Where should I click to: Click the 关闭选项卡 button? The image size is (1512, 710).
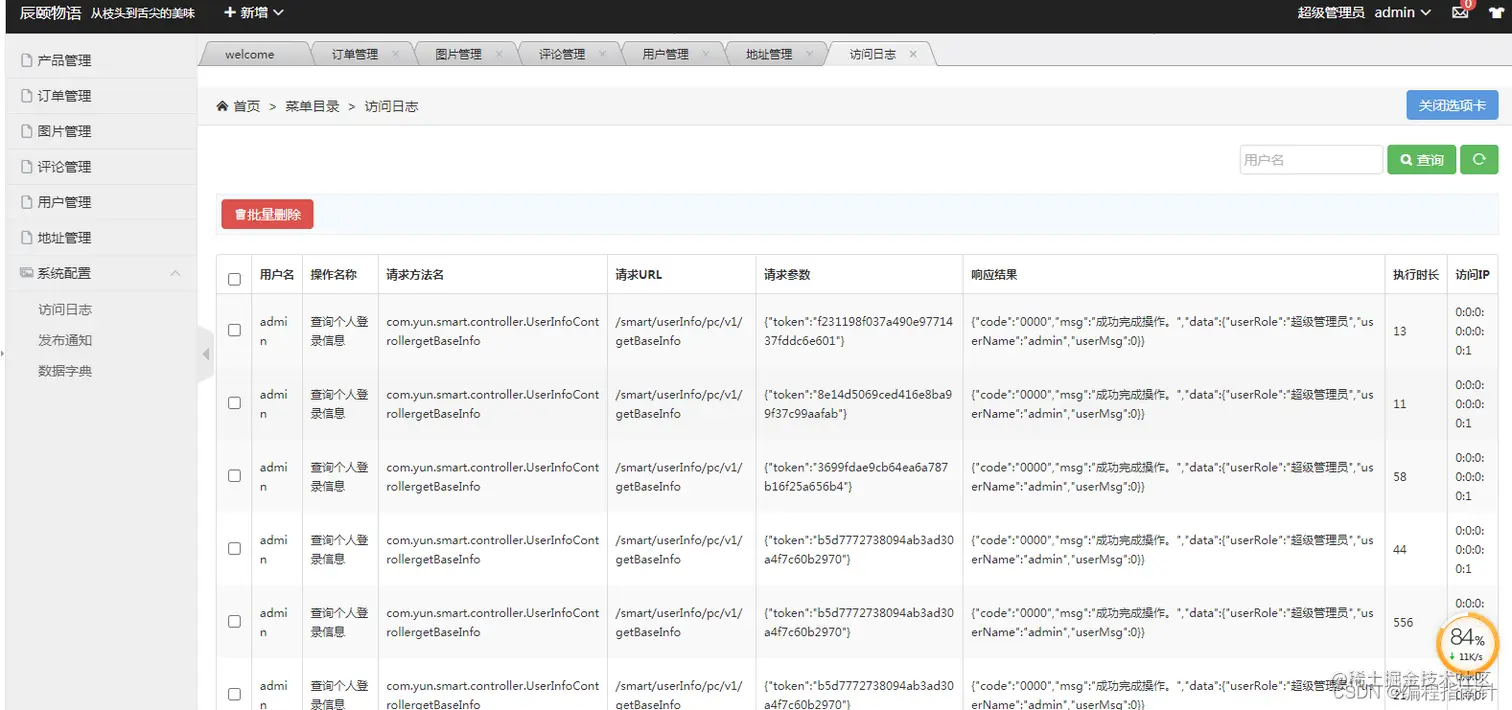1452,105
